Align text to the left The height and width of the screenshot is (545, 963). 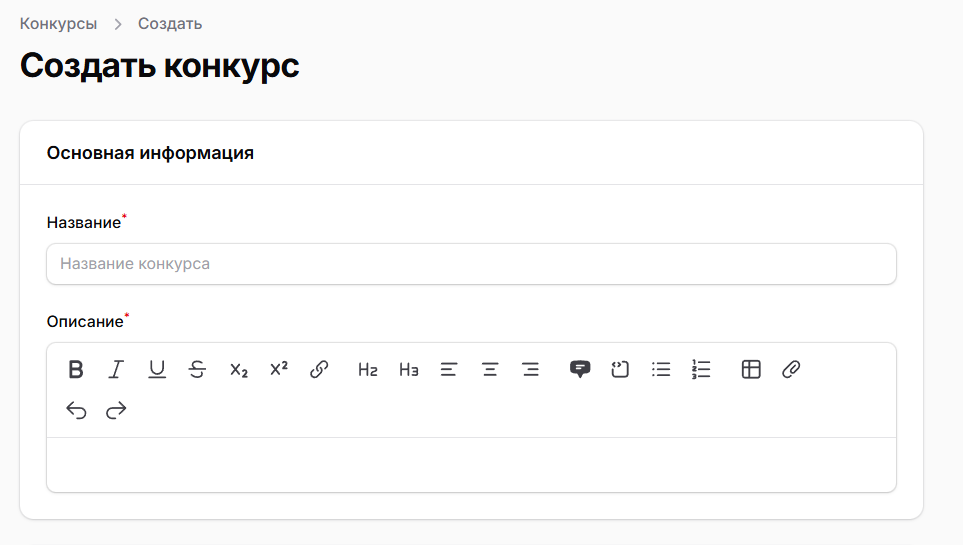(449, 369)
